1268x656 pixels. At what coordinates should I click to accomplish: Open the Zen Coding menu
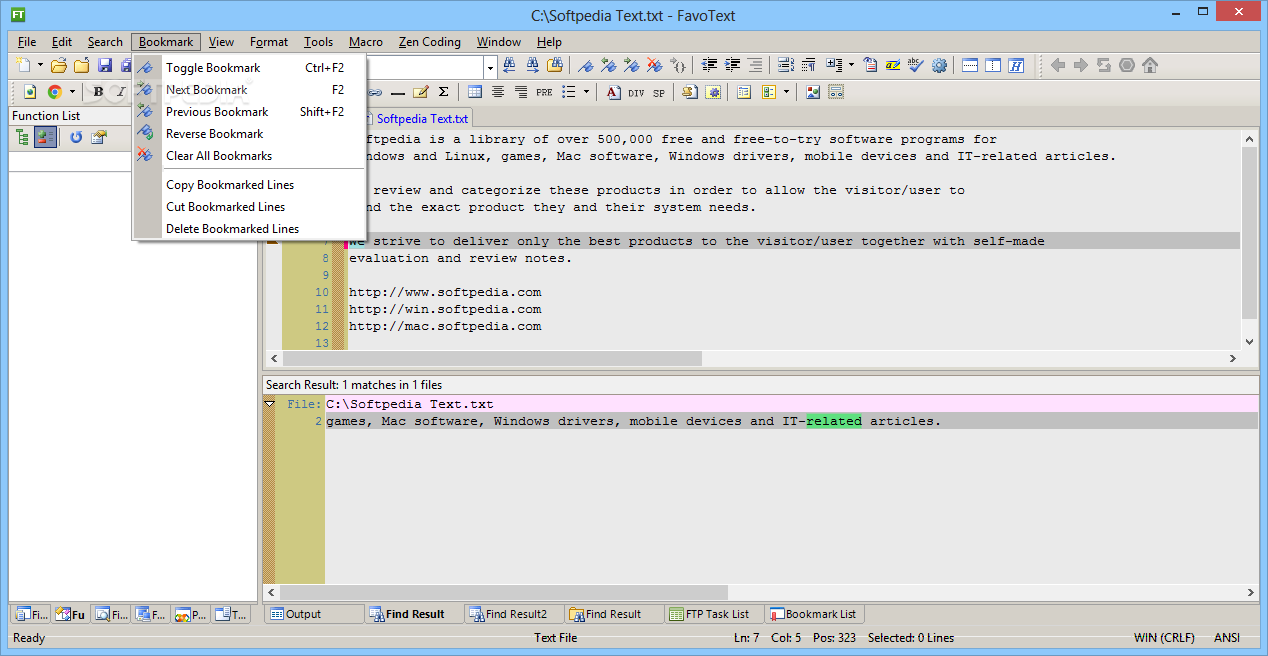click(x=429, y=42)
